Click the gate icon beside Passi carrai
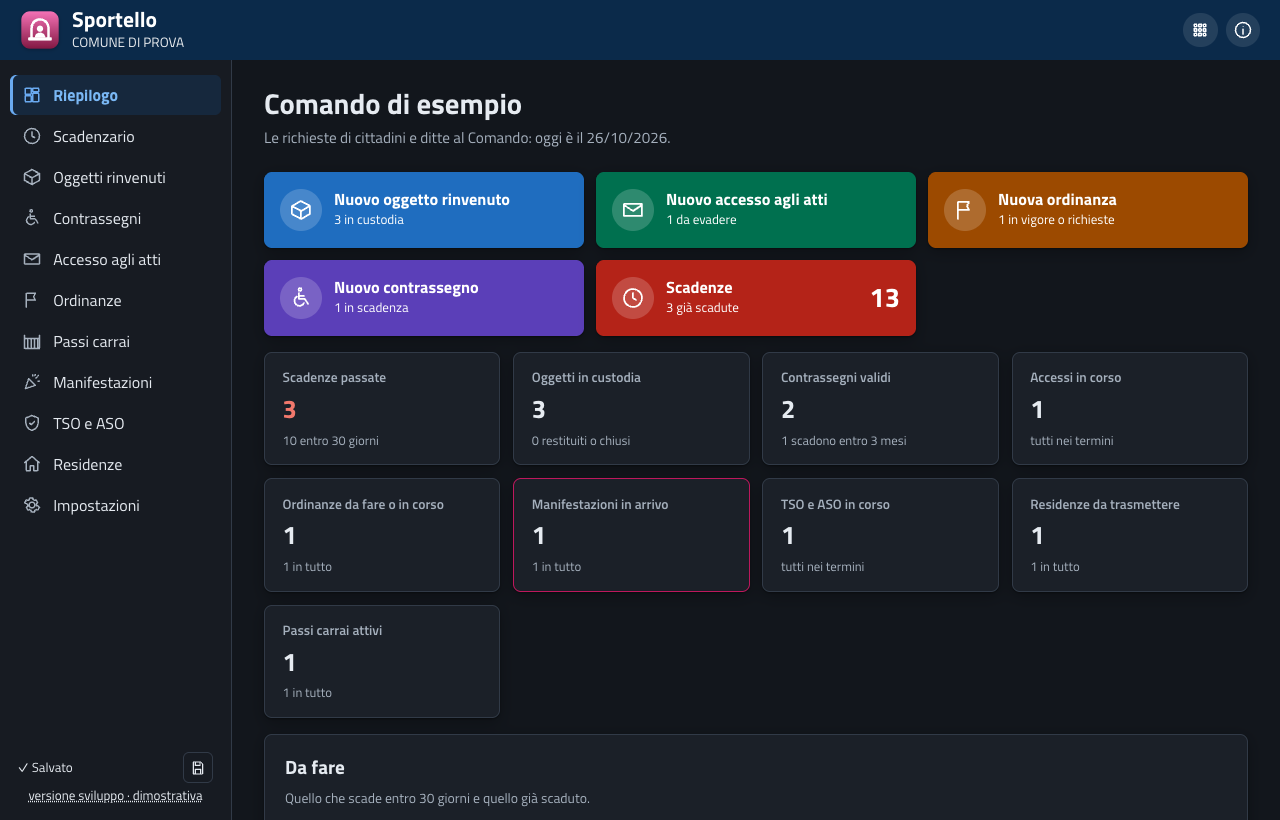Image resolution: width=1280 pixels, height=820 pixels. 32,341
